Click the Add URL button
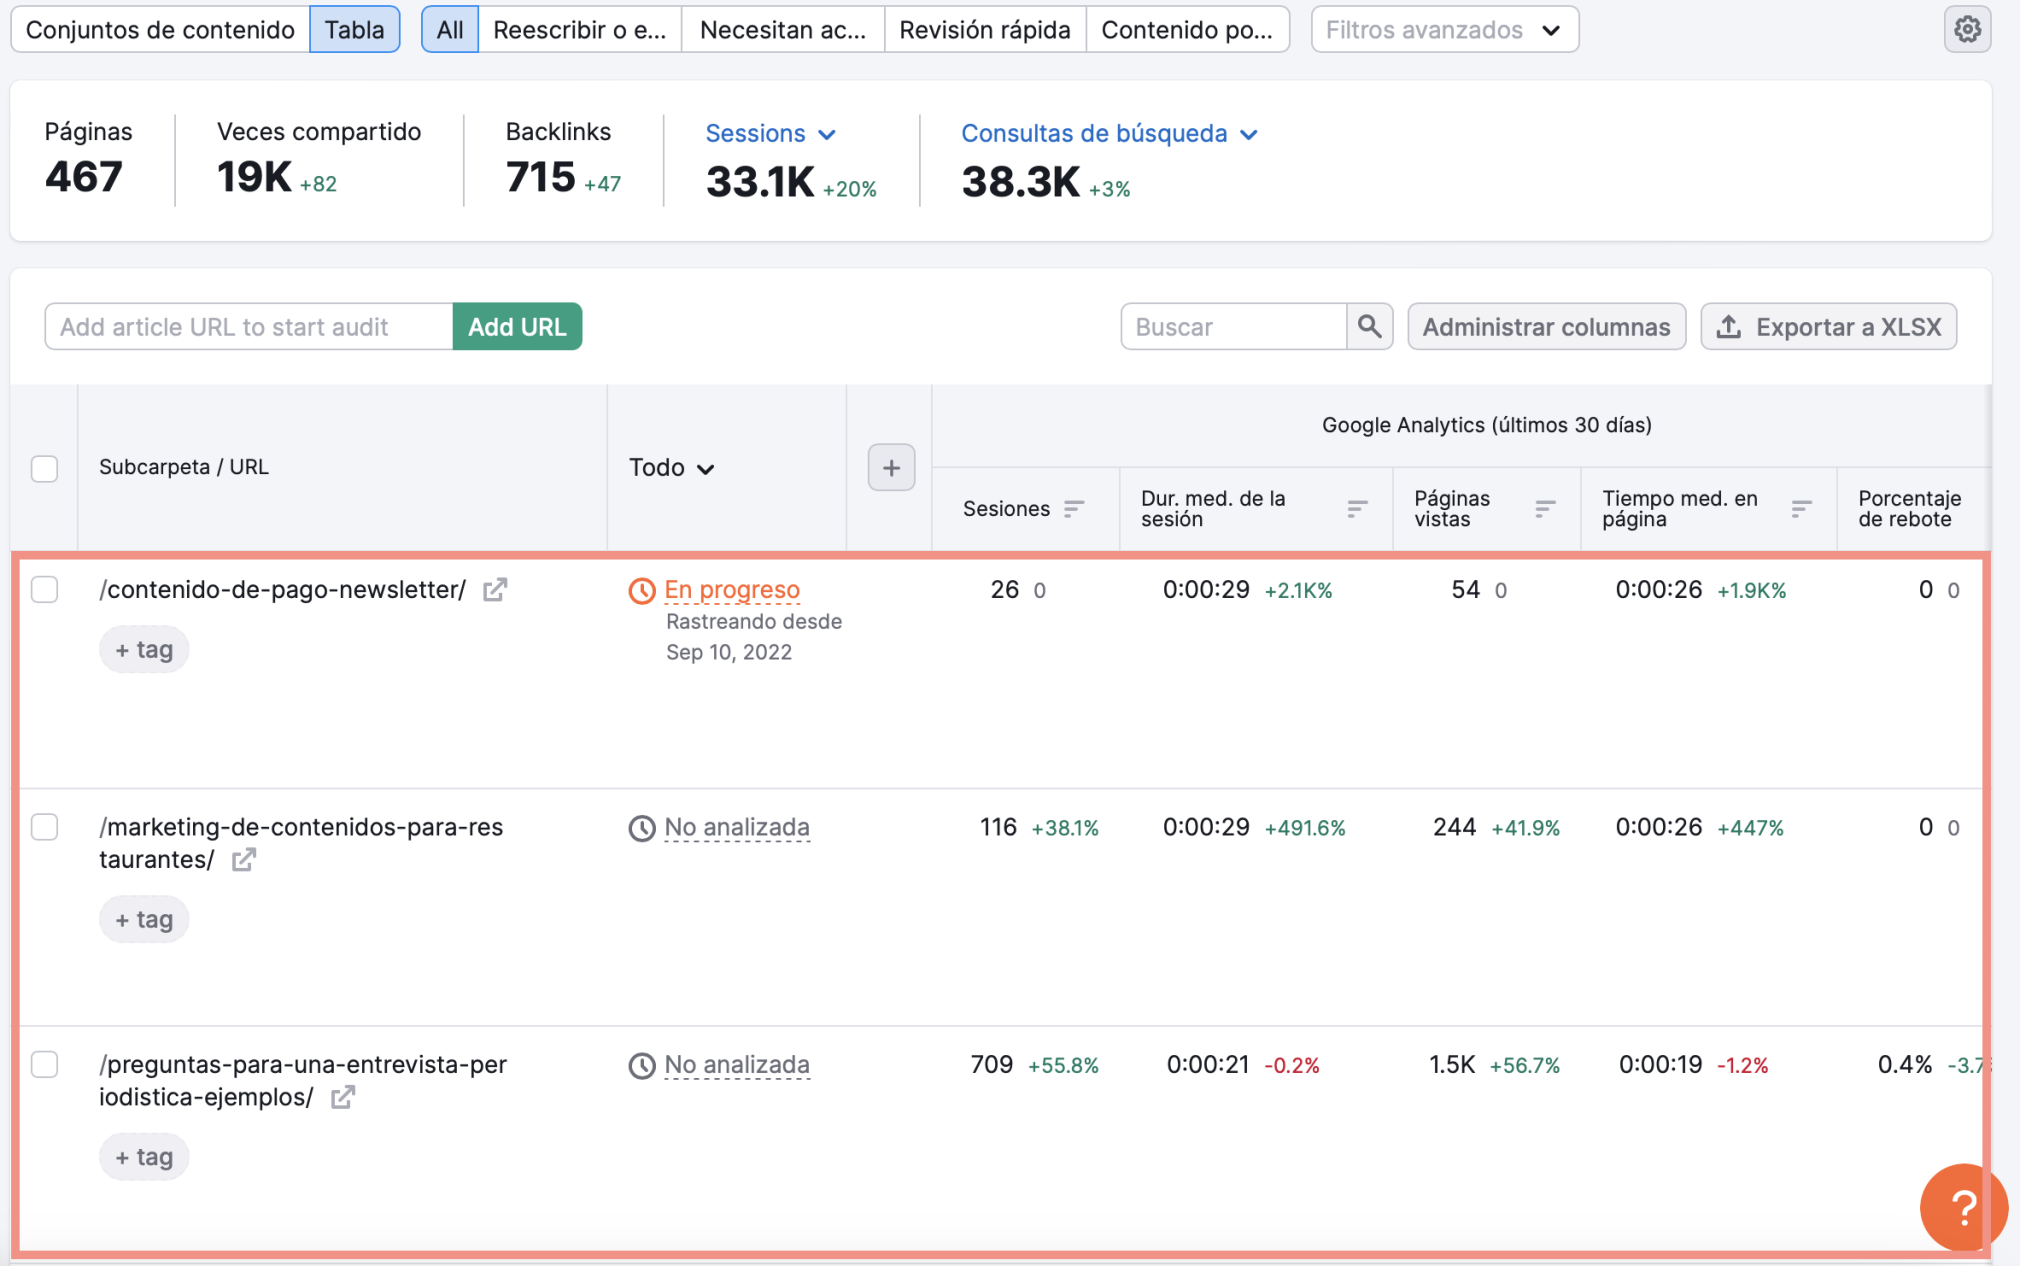The width and height of the screenshot is (2020, 1266). (x=516, y=327)
